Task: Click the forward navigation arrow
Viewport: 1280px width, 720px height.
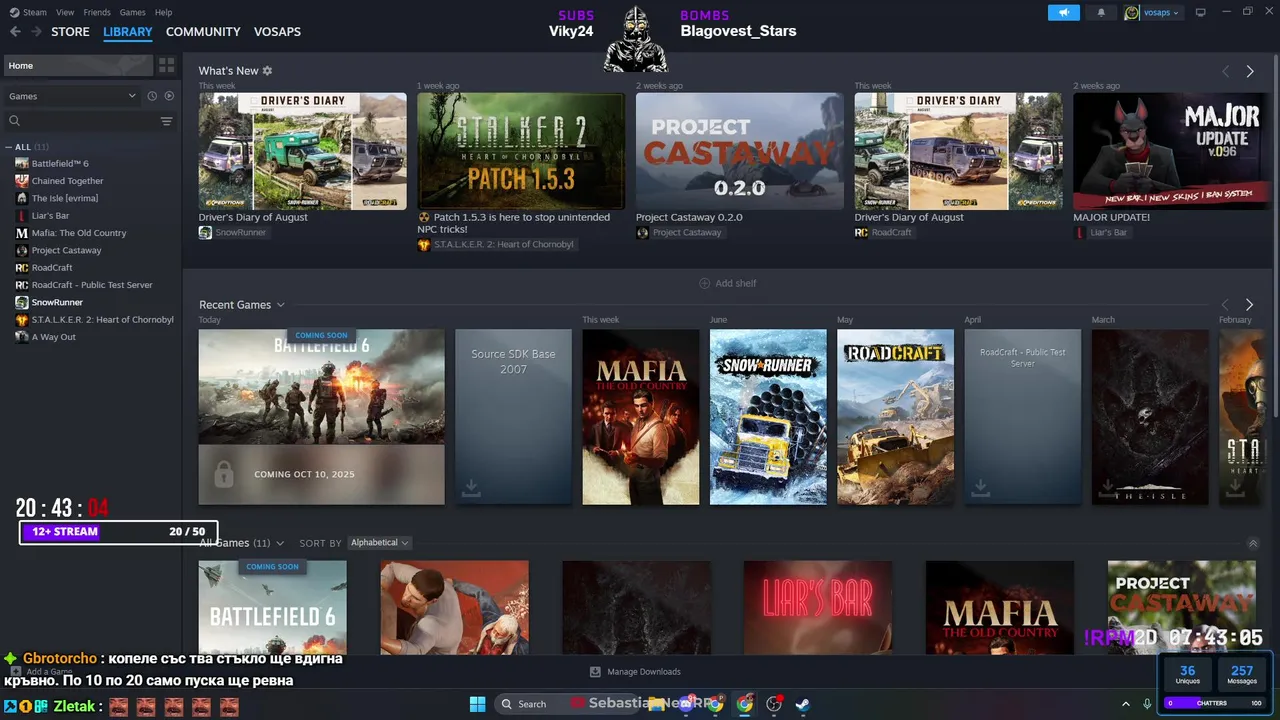Action: [37, 32]
